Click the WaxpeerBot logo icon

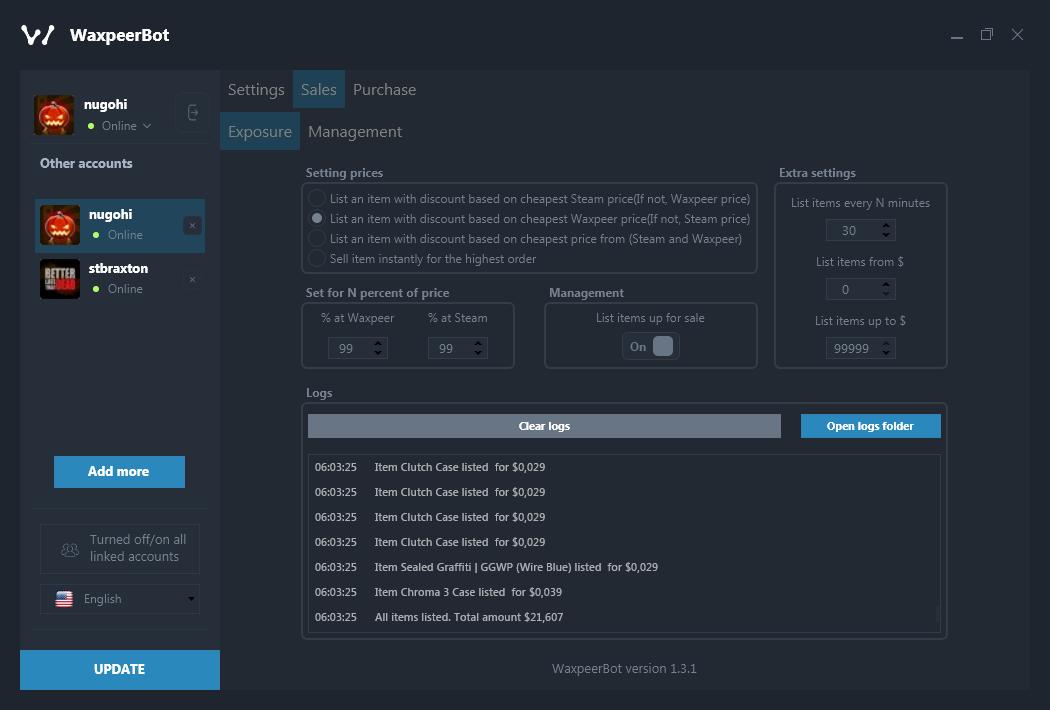point(38,35)
